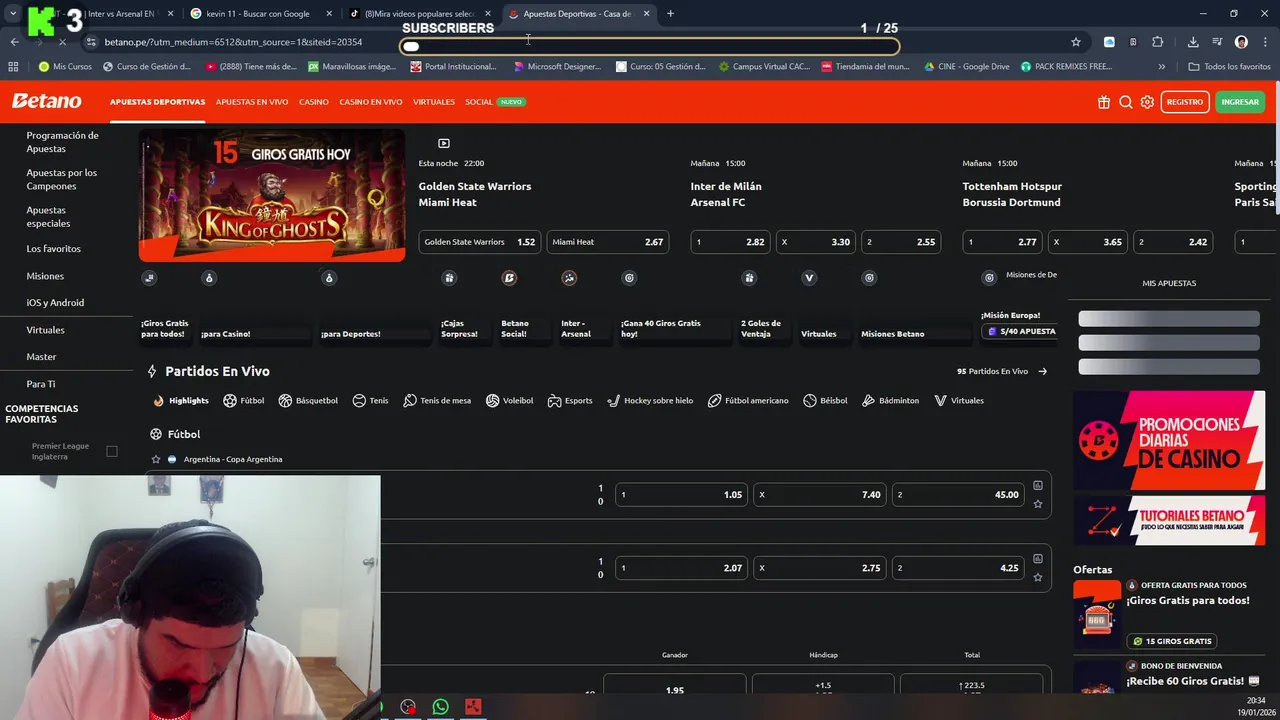Open the Virtuales story icon

809,278
